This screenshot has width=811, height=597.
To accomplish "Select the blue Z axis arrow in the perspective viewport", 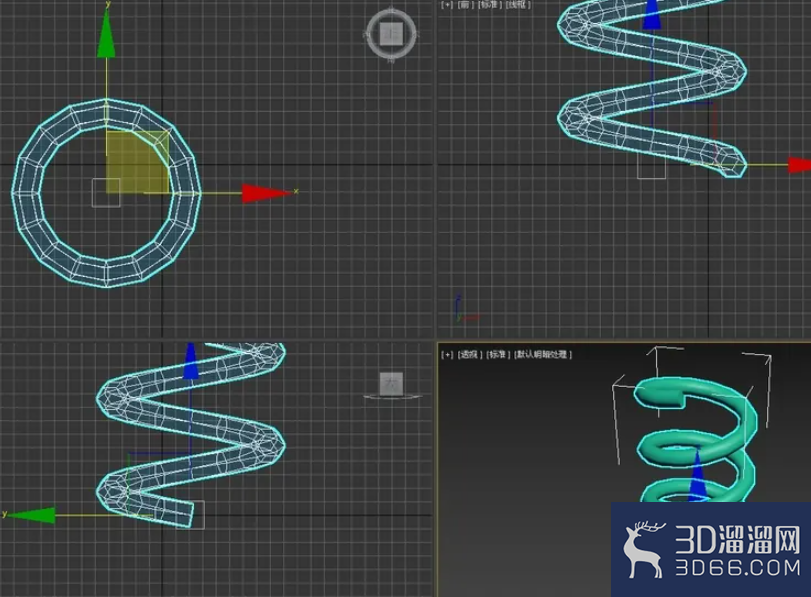I will pos(698,475).
